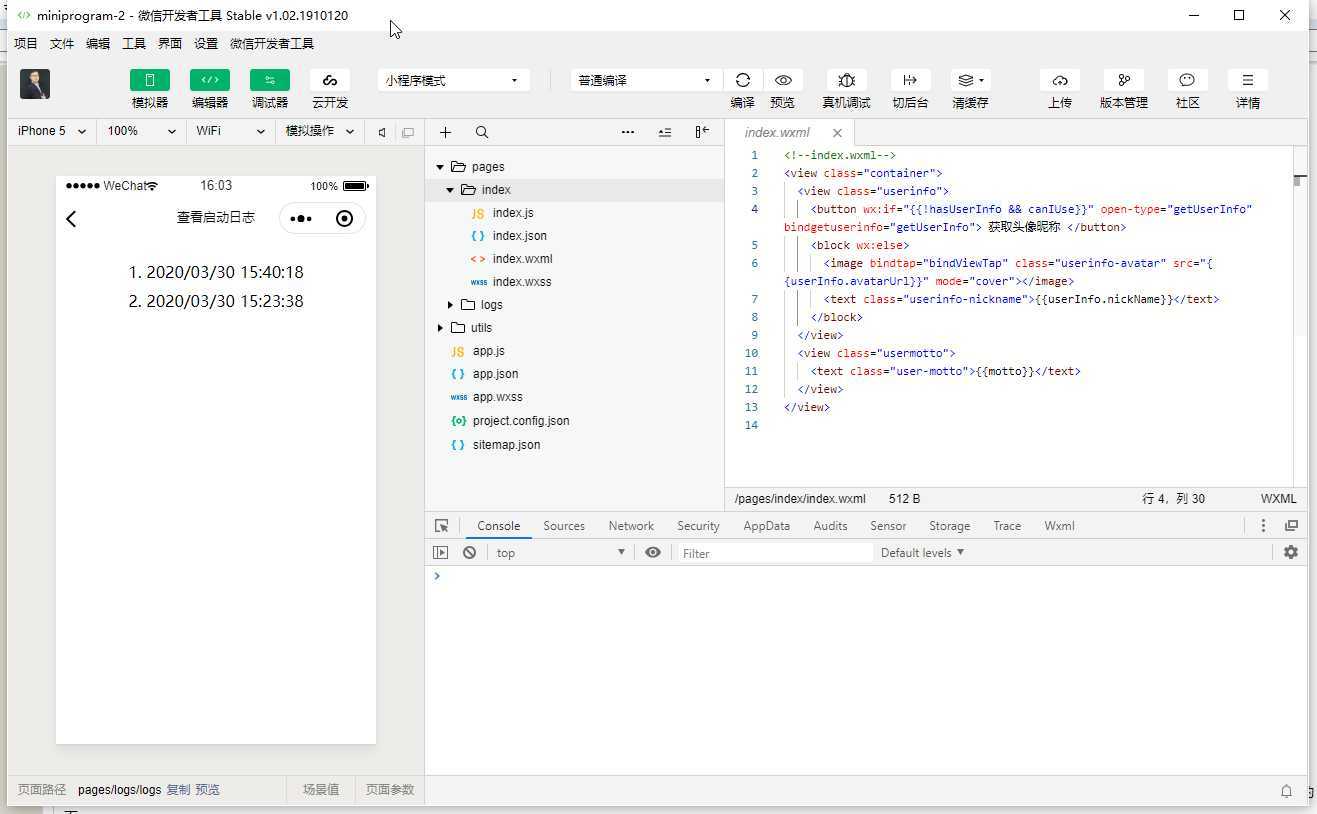Collapse the pages folder
Image resolution: width=1317 pixels, height=814 pixels.
(440, 167)
